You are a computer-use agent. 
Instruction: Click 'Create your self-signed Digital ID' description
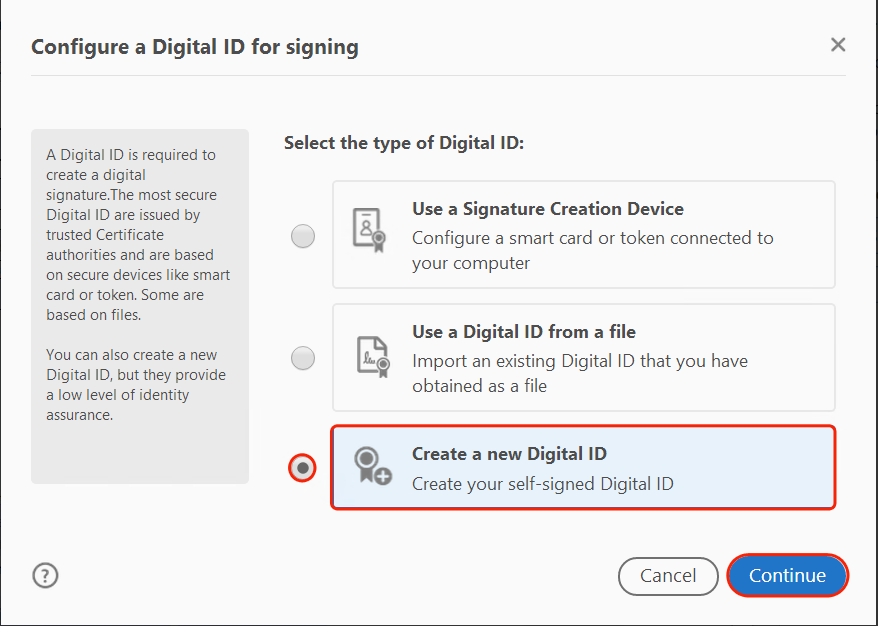pyautogui.click(x=542, y=484)
